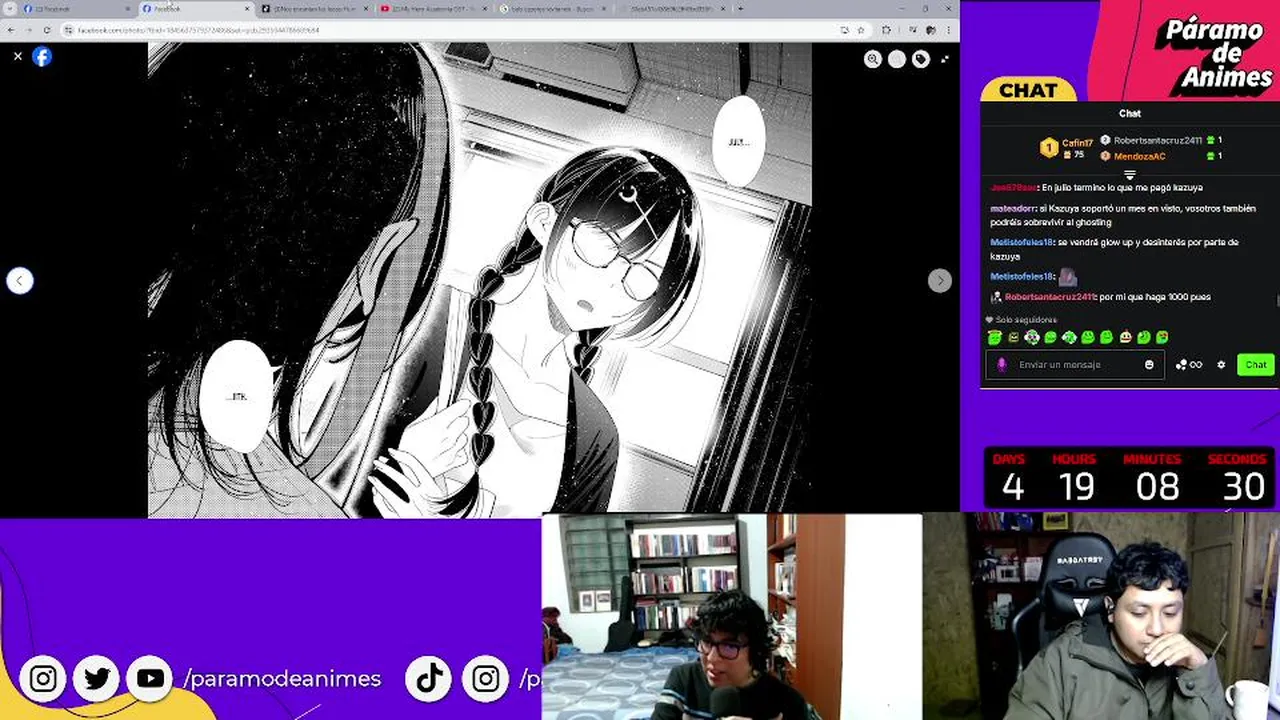Screen dimensions: 1280x720
Task: Open chat settings gear
Action: pyautogui.click(x=1221, y=365)
